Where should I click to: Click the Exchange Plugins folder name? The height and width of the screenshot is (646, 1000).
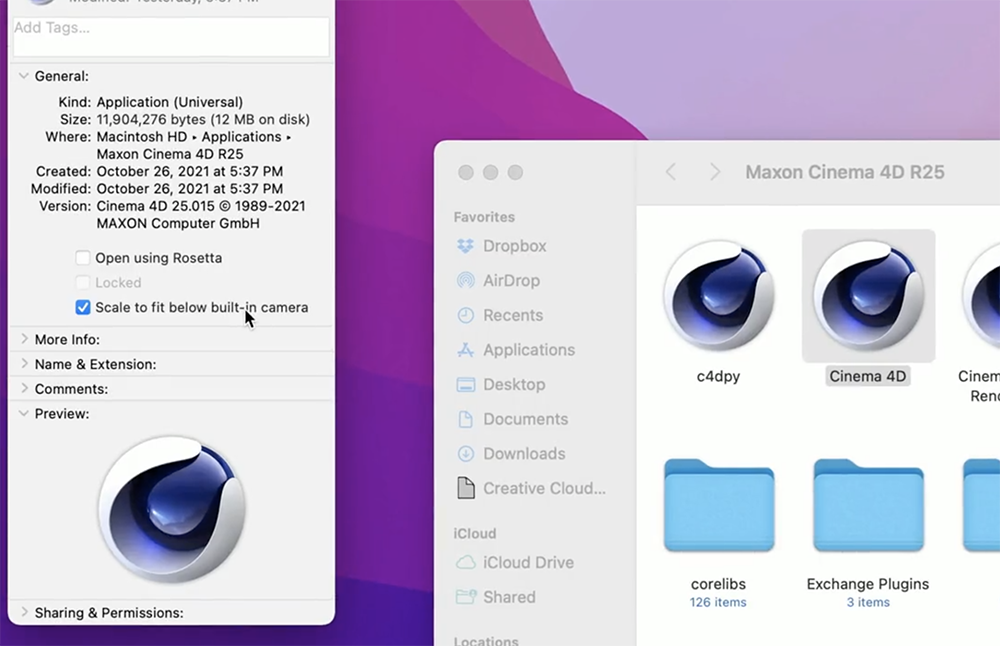(x=868, y=584)
